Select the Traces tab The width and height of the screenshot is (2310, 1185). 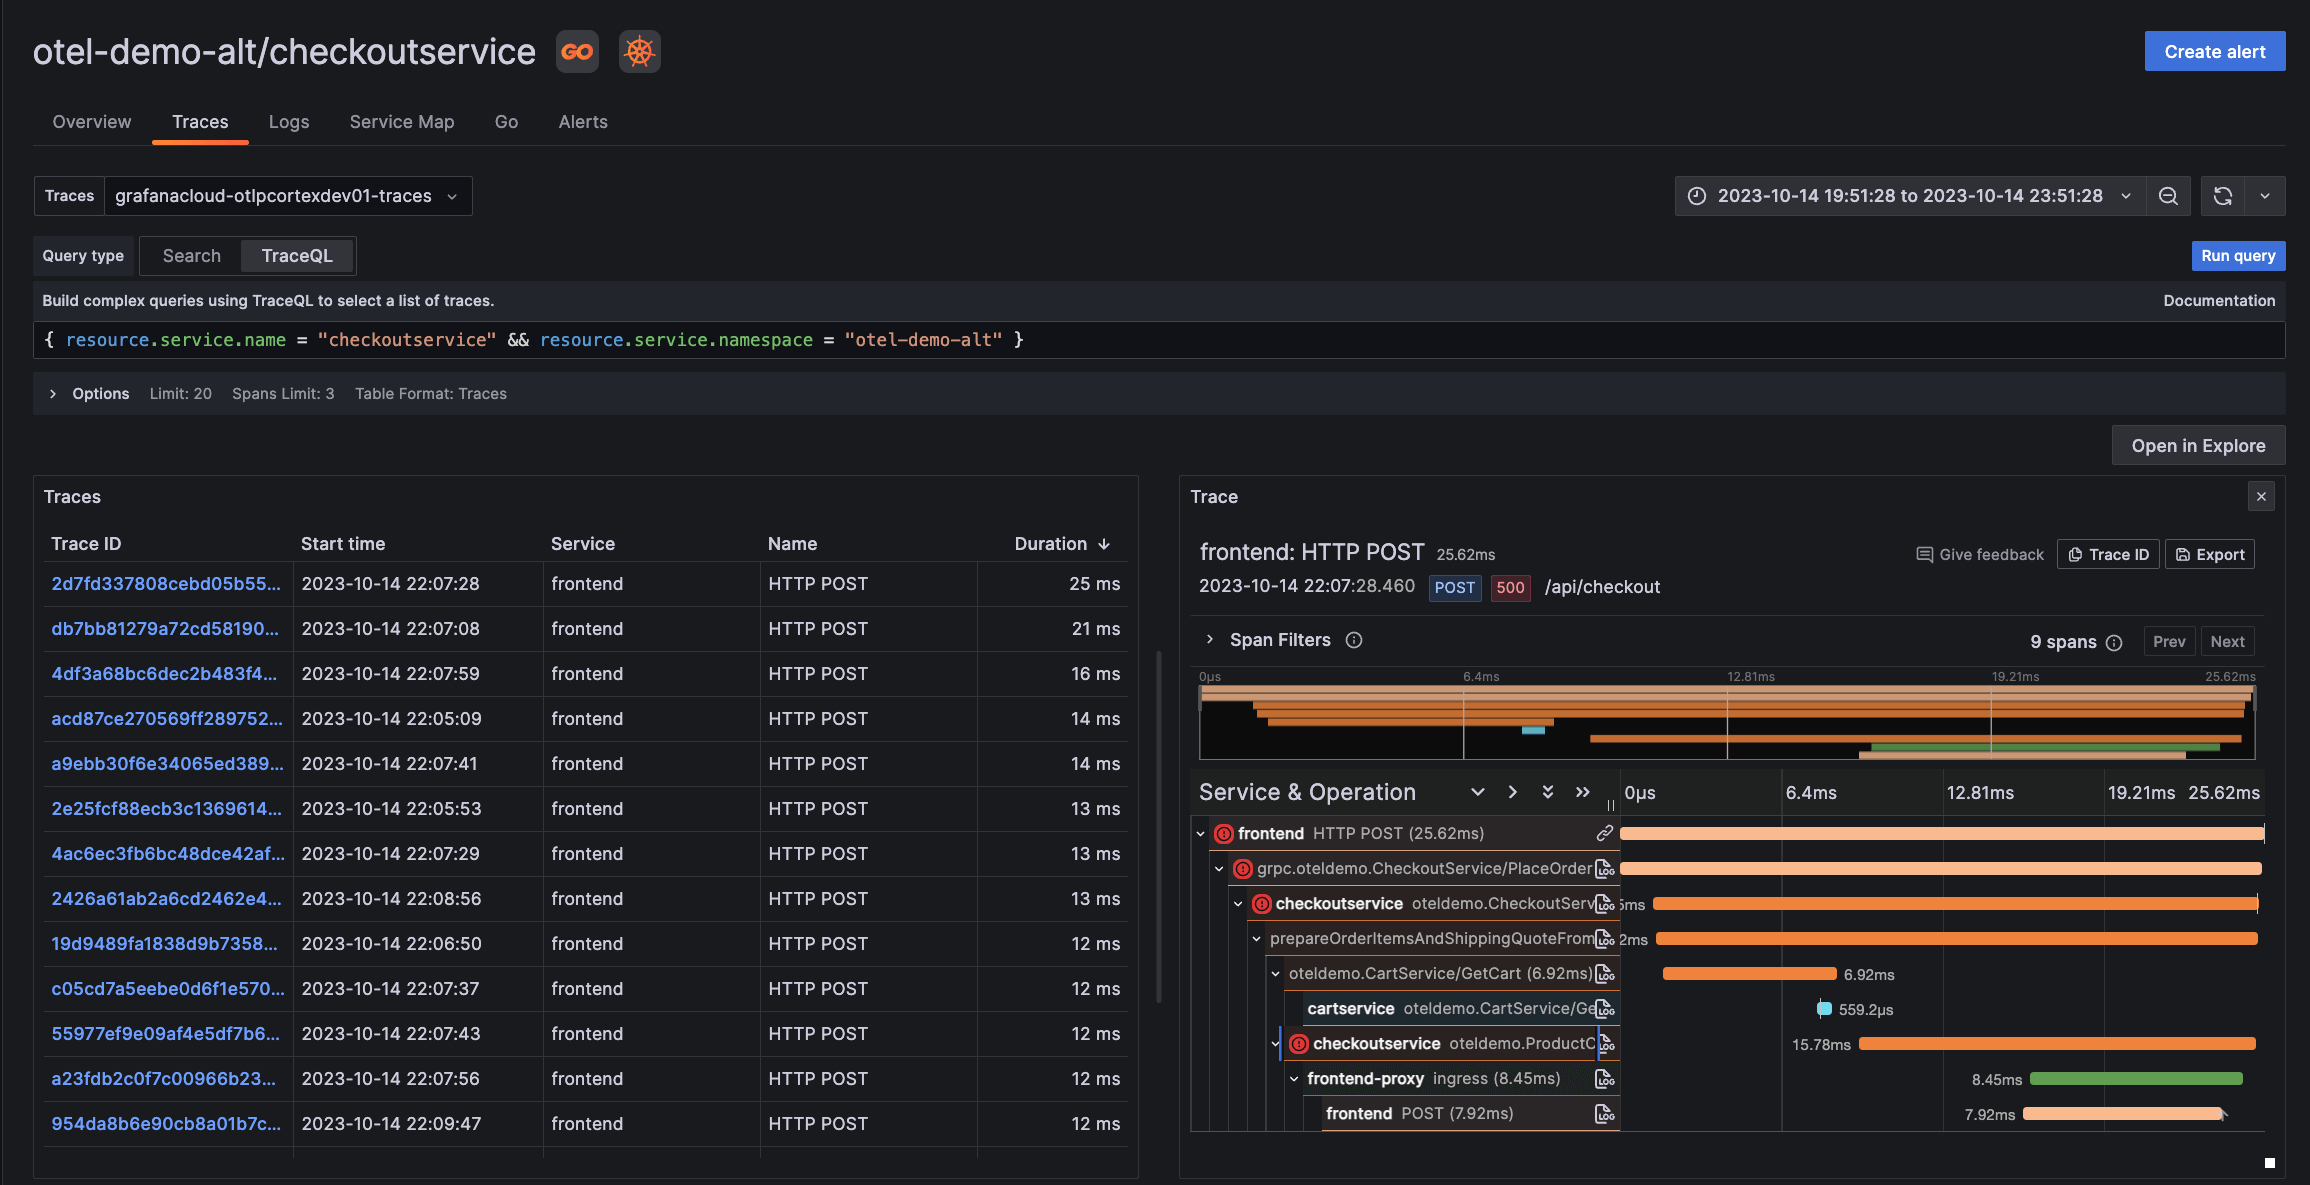(x=200, y=122)
